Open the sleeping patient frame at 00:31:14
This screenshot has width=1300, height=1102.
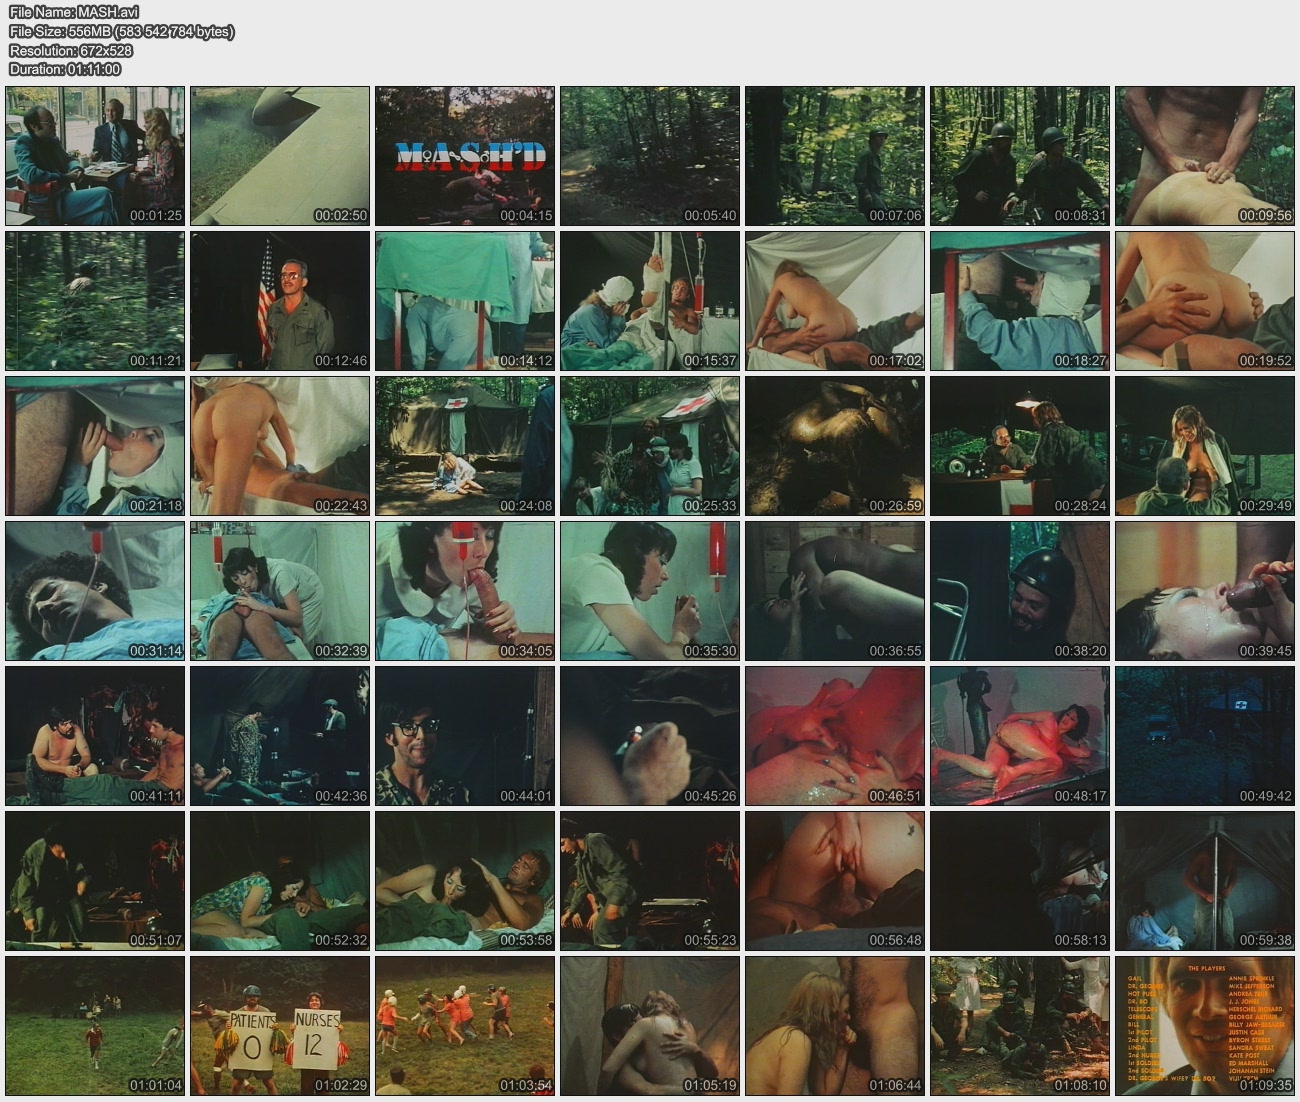click(x=95, y=591)
